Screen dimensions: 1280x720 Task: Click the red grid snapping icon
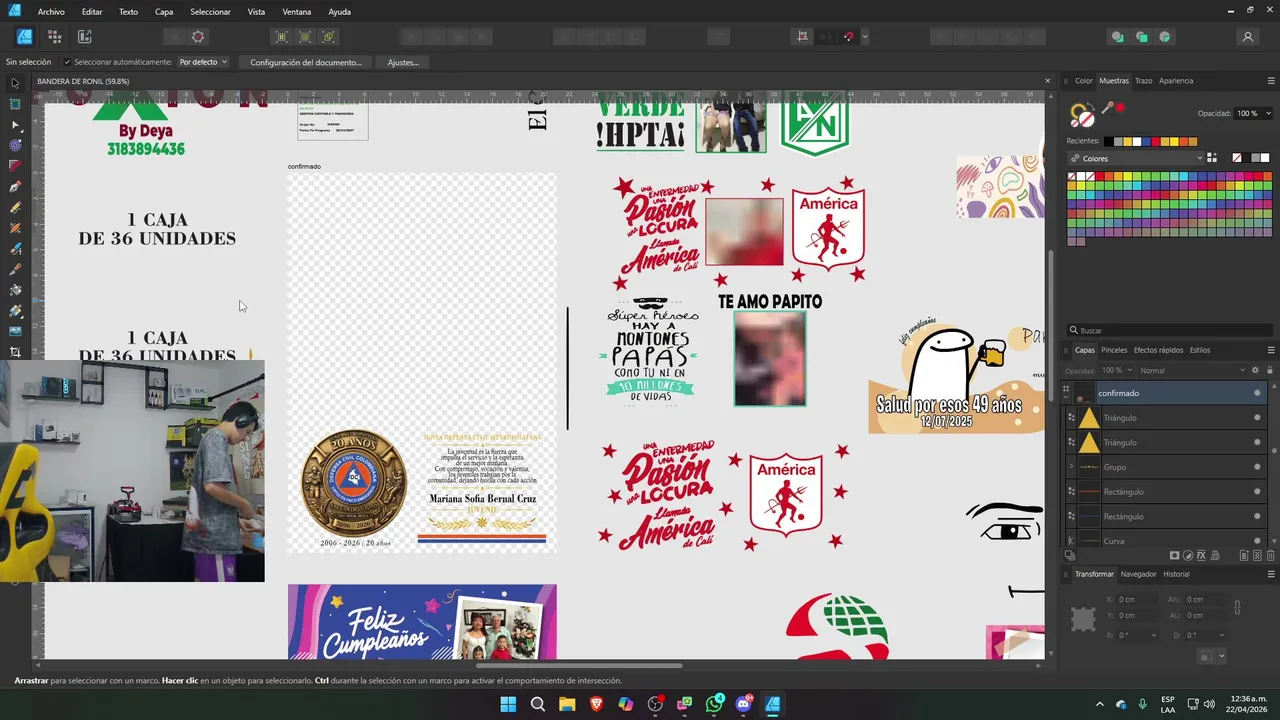pyautogui.click(x=802, y=37)
